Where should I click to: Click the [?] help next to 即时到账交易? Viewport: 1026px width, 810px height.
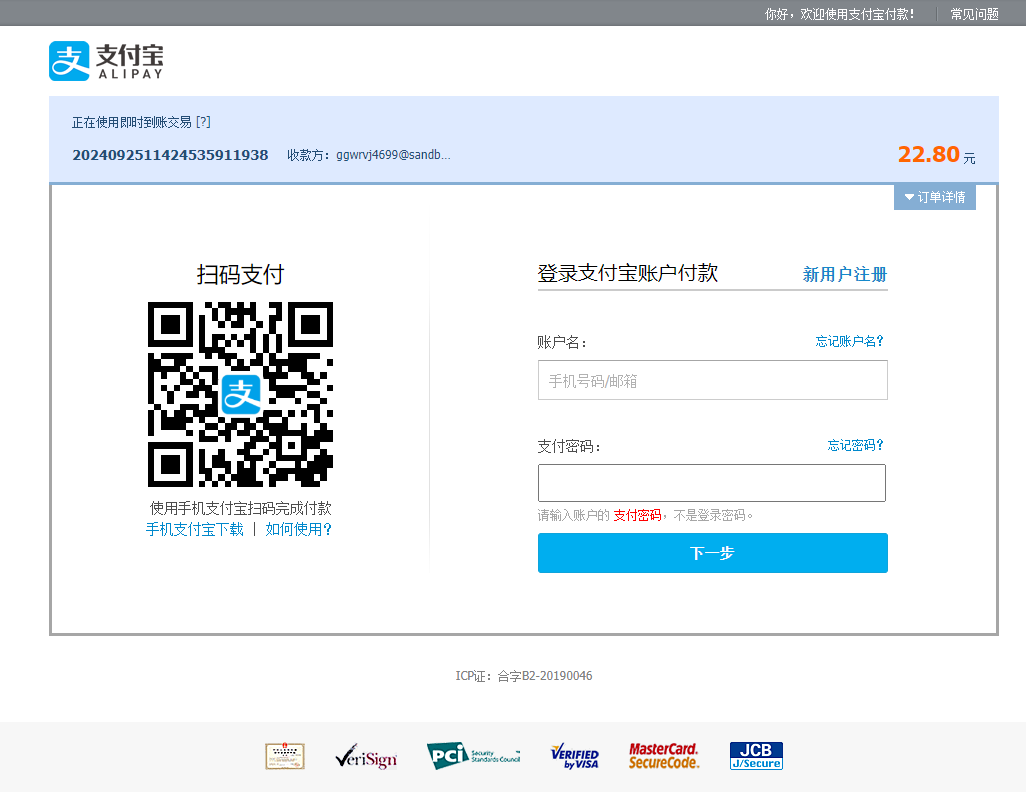pos(203,122)
